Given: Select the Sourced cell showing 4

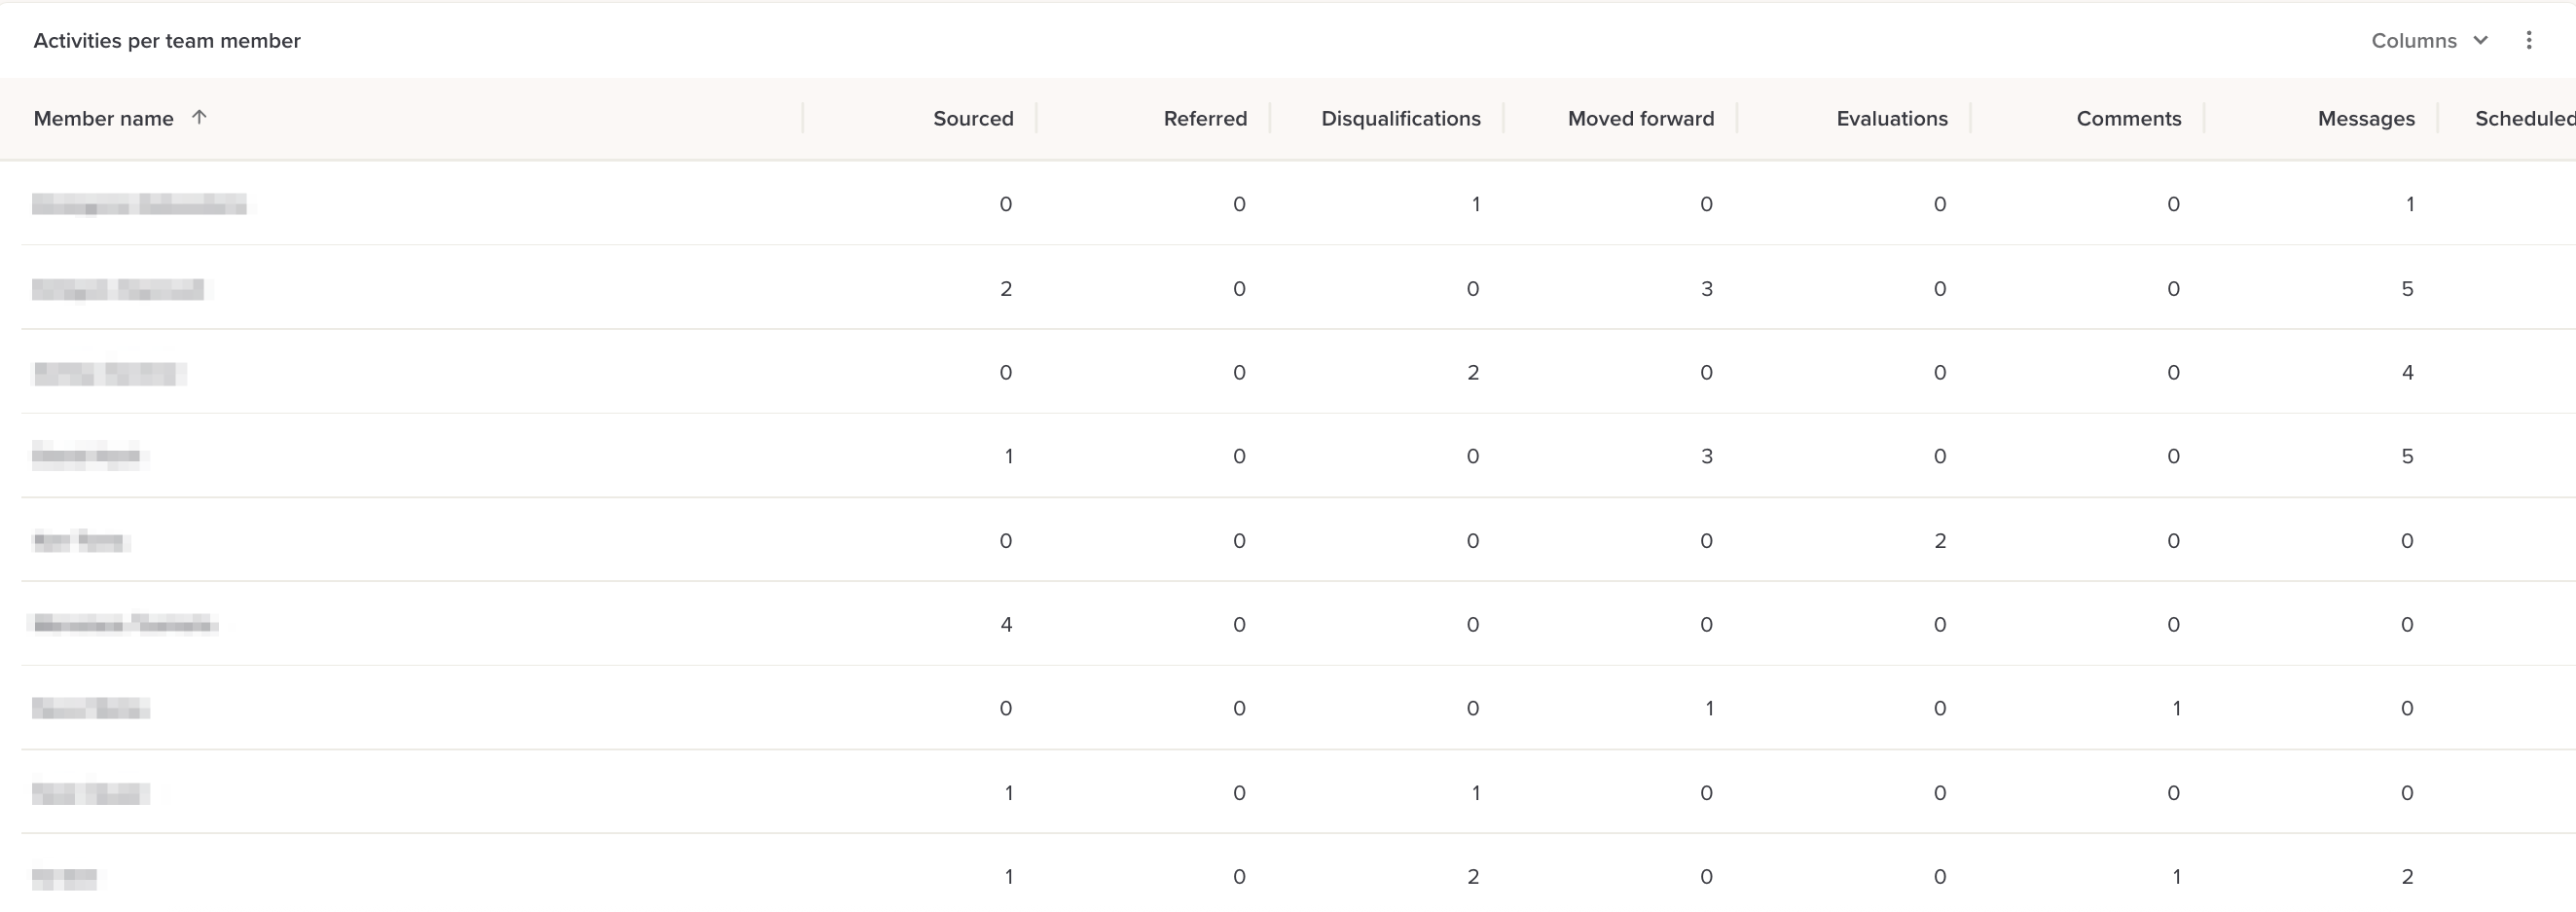Looking at the screenshot, I should pos(1006,624).
